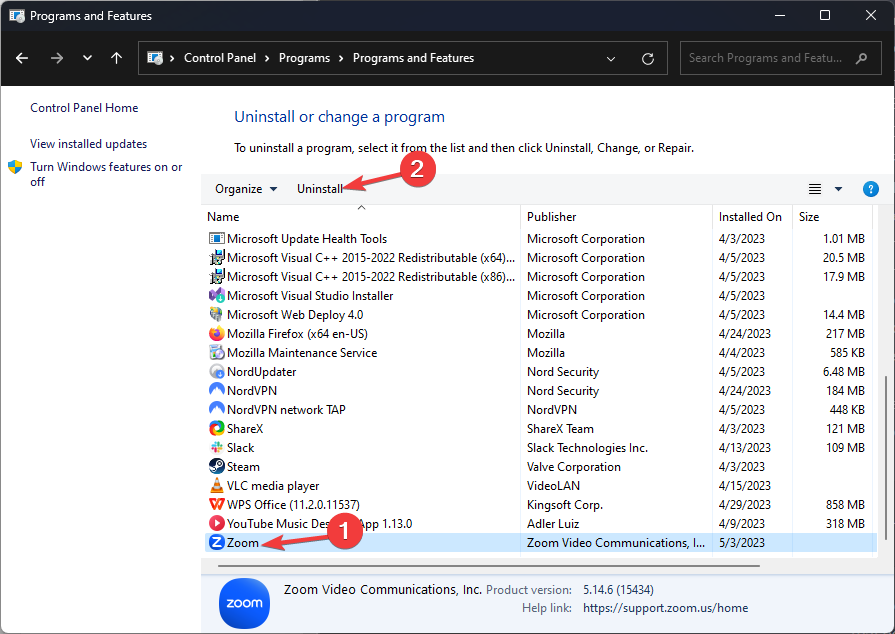The width and height of the screenshot is (895, 634).
Task: Expand chevron after Programs breadcrumb
Action: coord(341,58)
